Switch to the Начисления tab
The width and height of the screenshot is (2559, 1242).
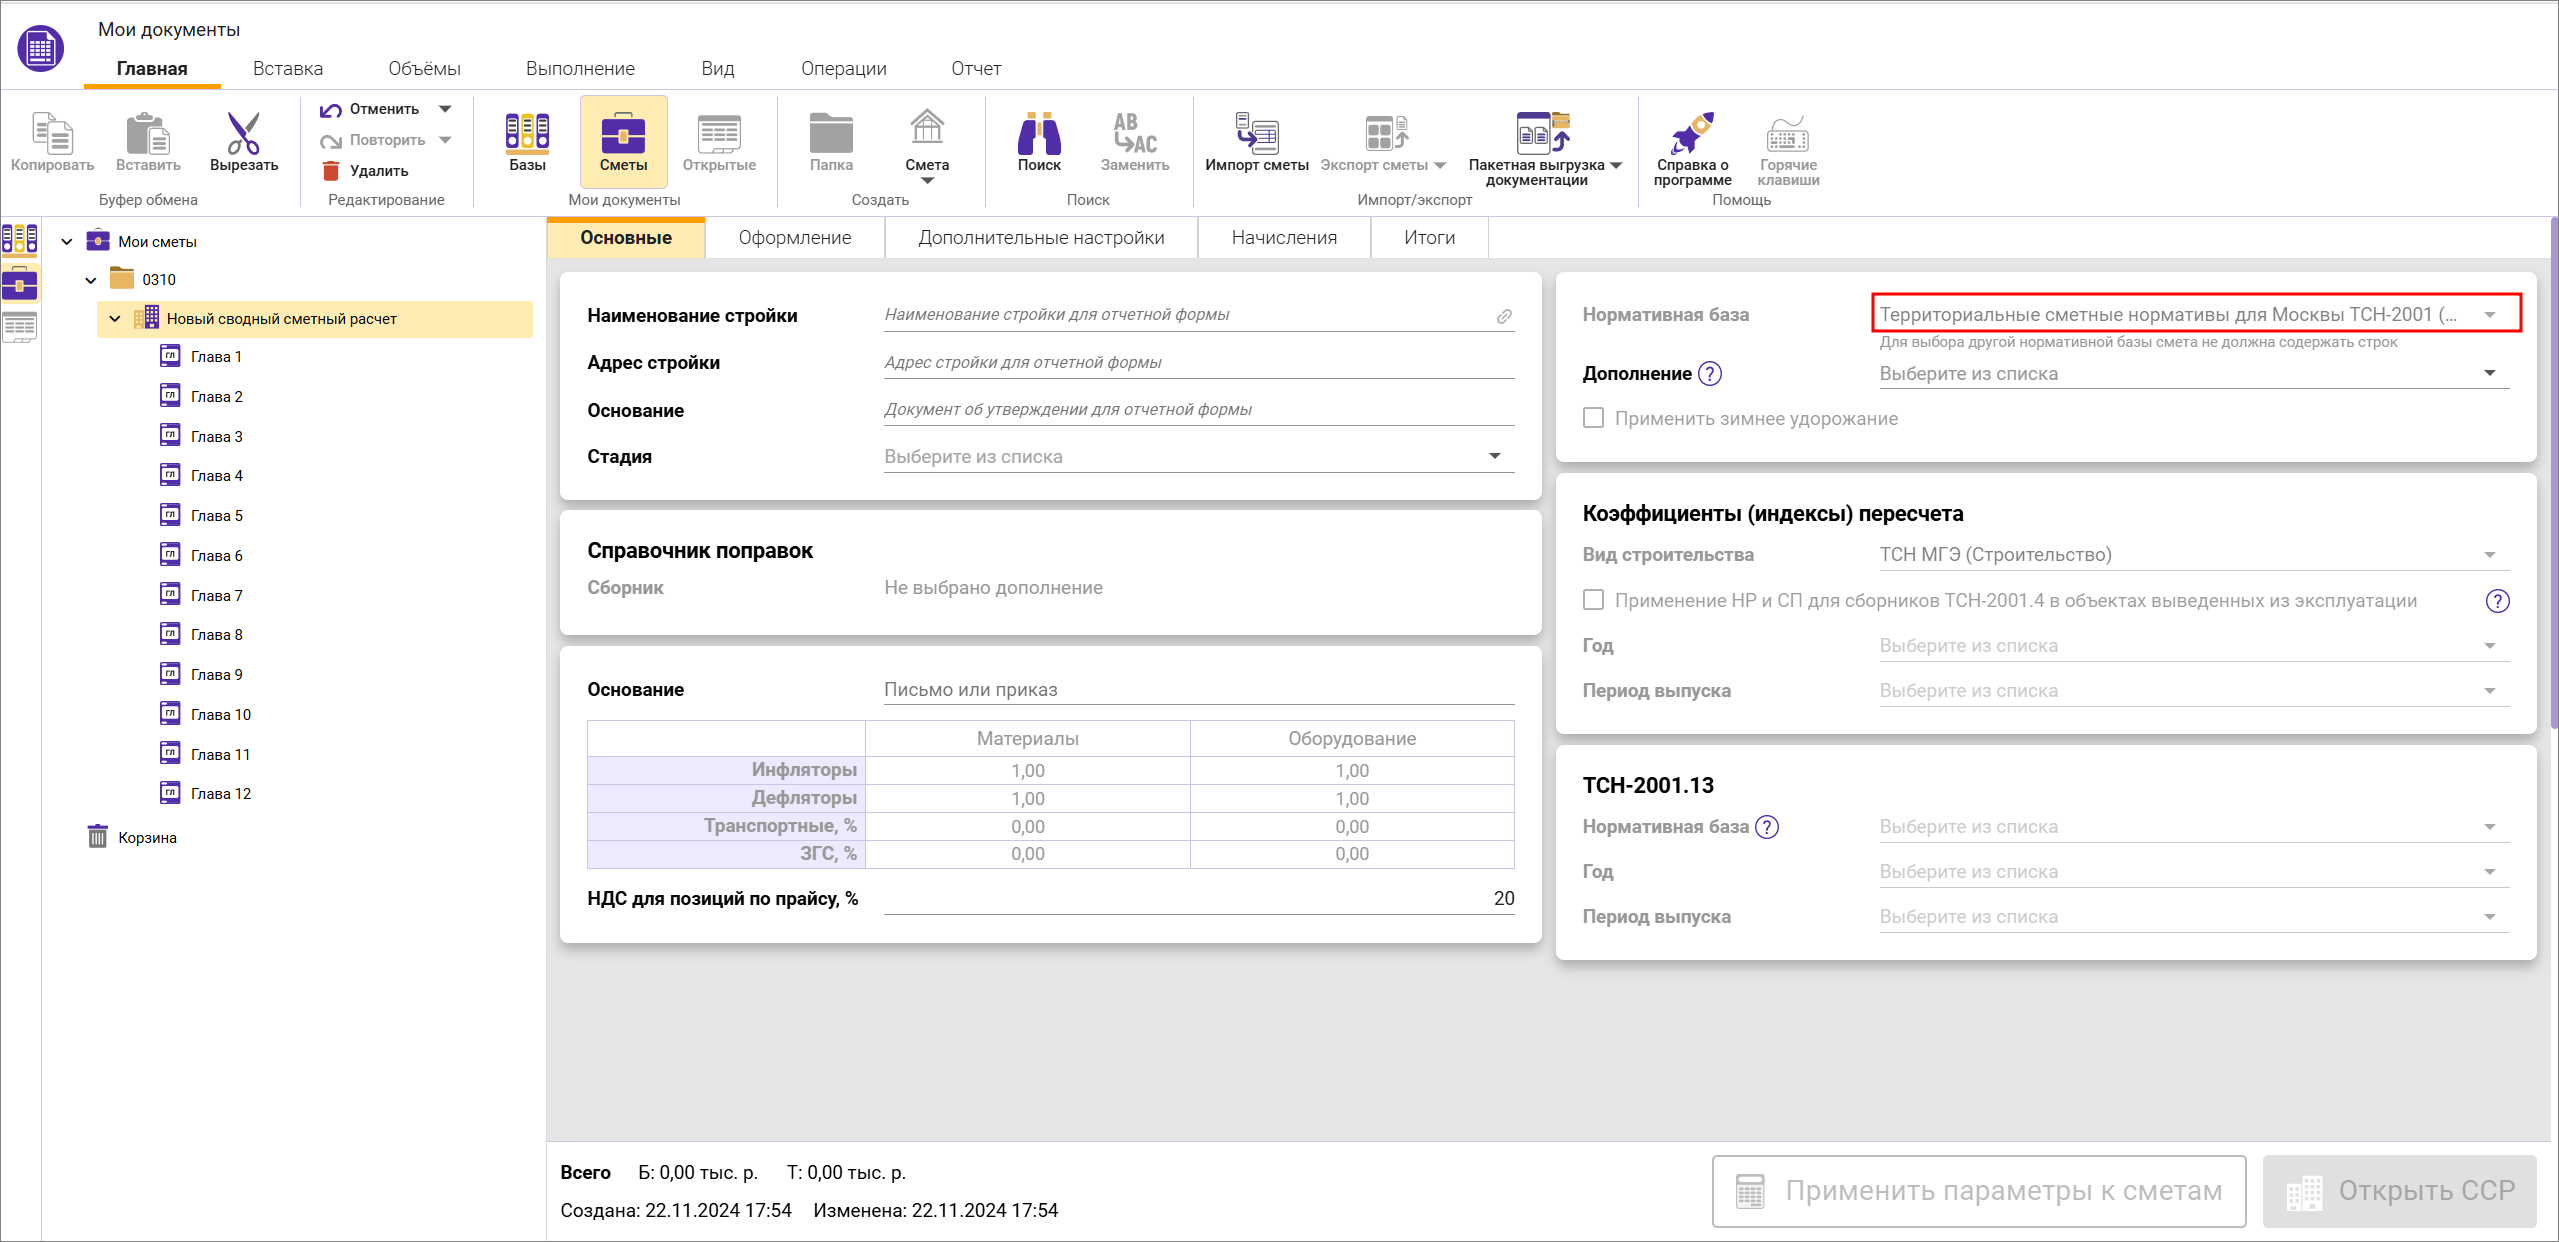[x=1283, y=238]
